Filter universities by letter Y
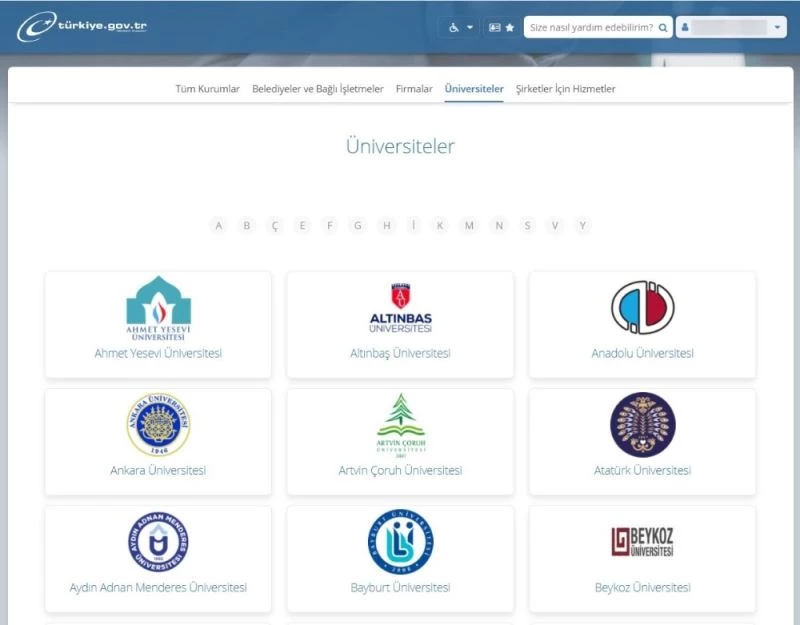The height and width of the screenshot is (625, 800). tap(582, 226)
